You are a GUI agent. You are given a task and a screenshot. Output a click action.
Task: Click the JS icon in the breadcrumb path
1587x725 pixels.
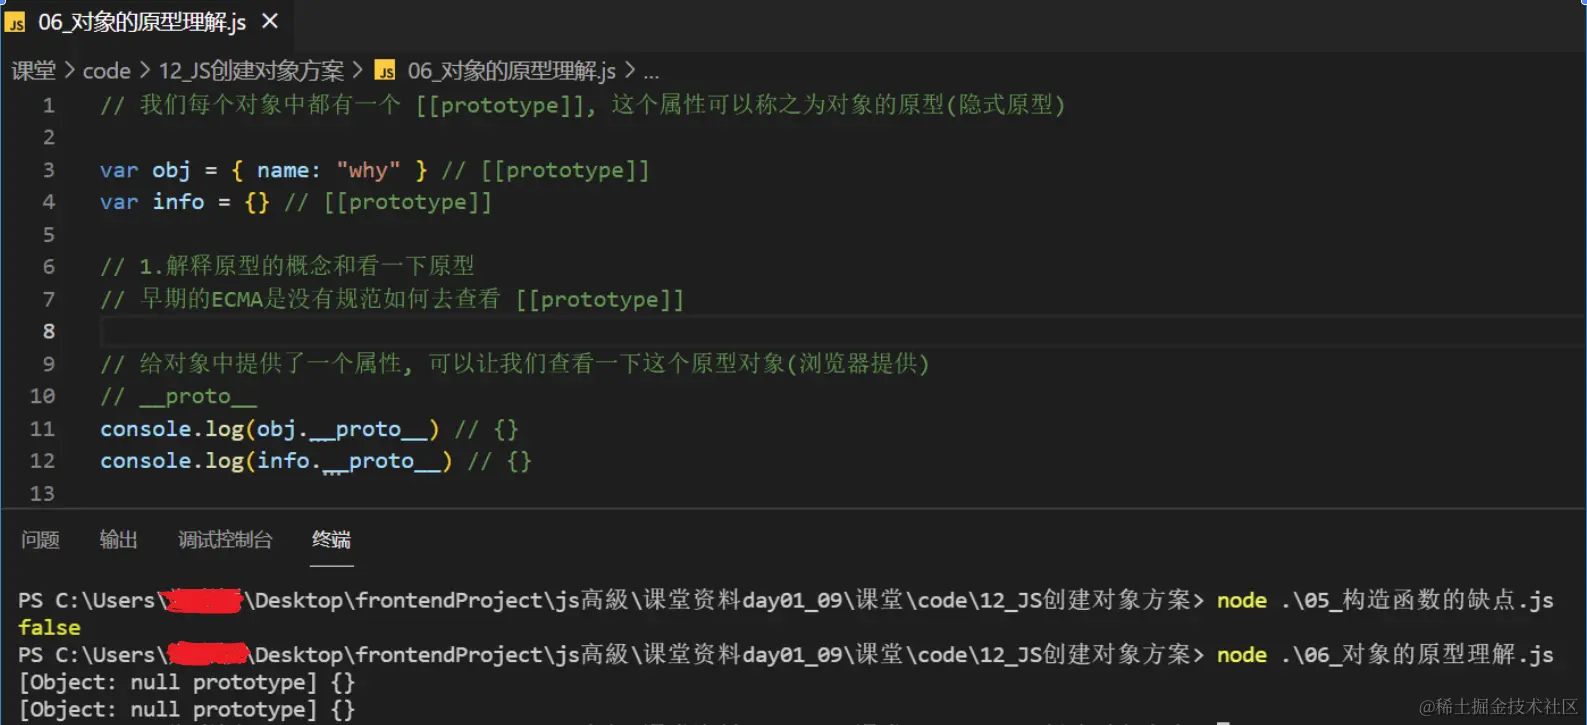pyautogui.click(x=385, y=71)
